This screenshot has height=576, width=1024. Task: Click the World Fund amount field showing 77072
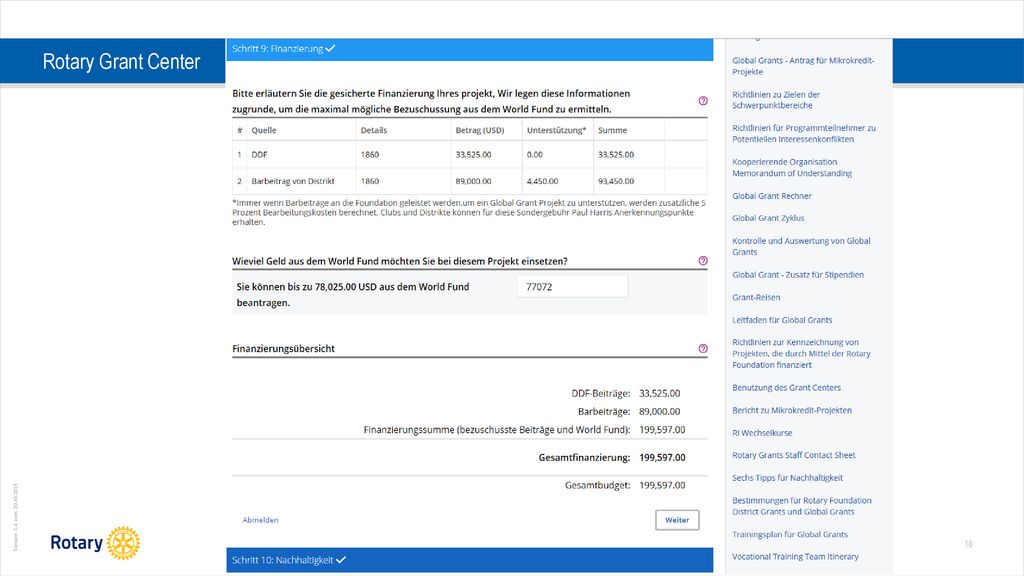point(572,287)
